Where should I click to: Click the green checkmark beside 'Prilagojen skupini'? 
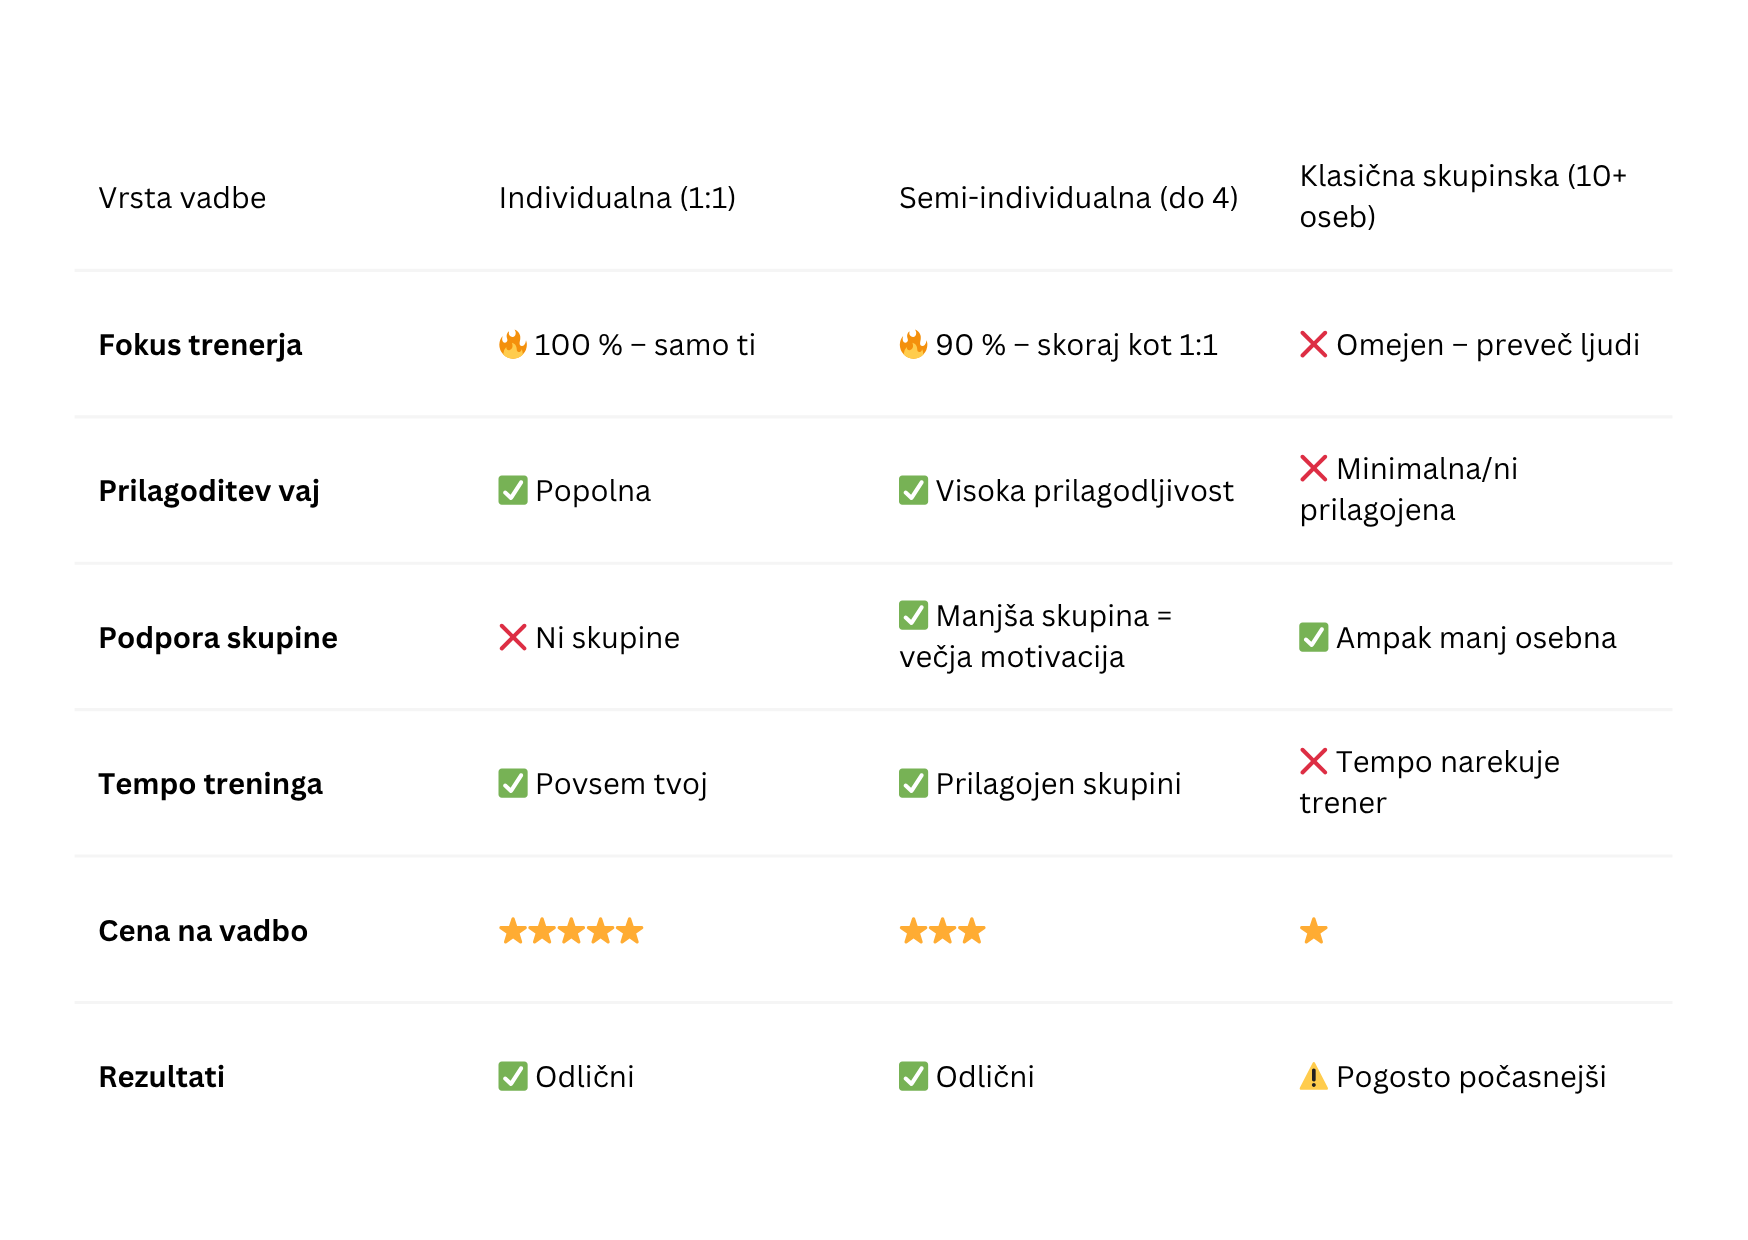913,784
